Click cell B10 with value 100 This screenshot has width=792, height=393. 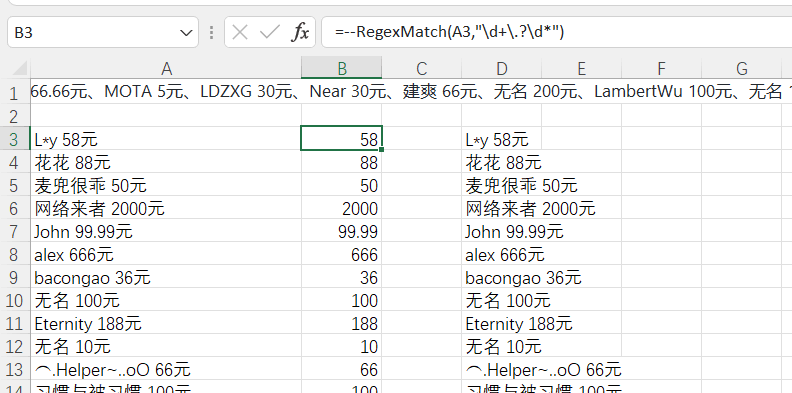pyautogui.click(x=341, y=300)
